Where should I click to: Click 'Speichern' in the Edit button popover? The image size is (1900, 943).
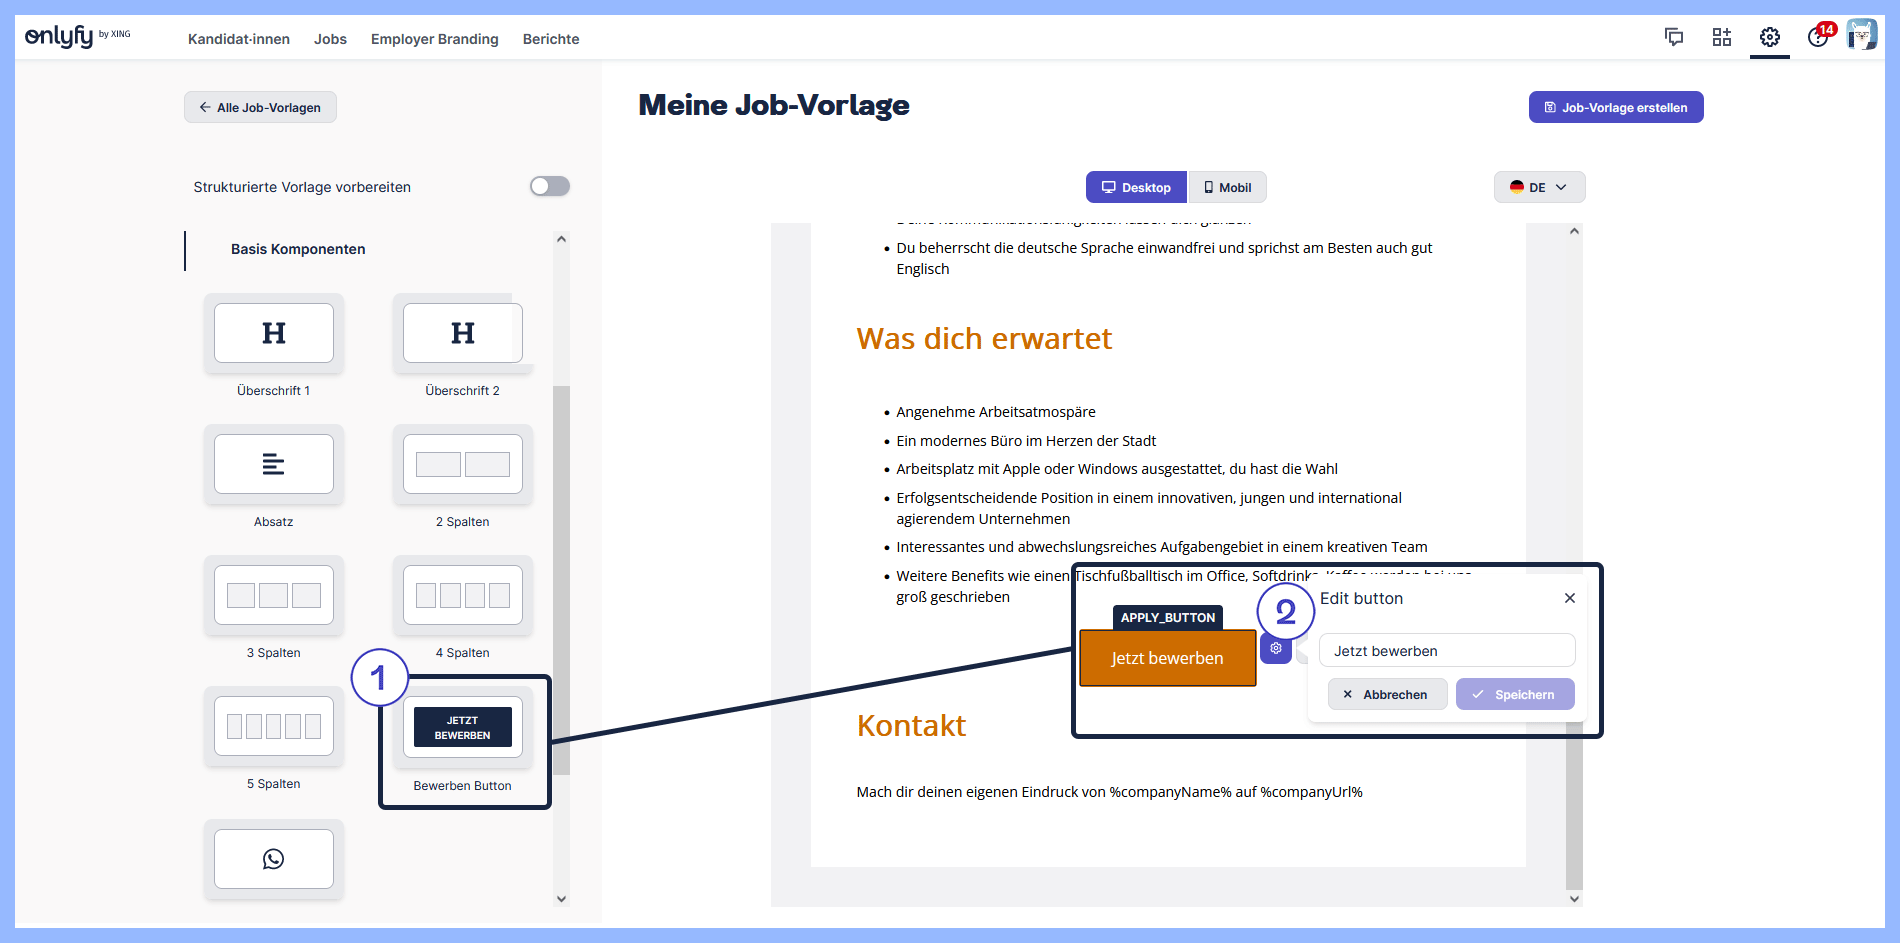pos(1514,693)
